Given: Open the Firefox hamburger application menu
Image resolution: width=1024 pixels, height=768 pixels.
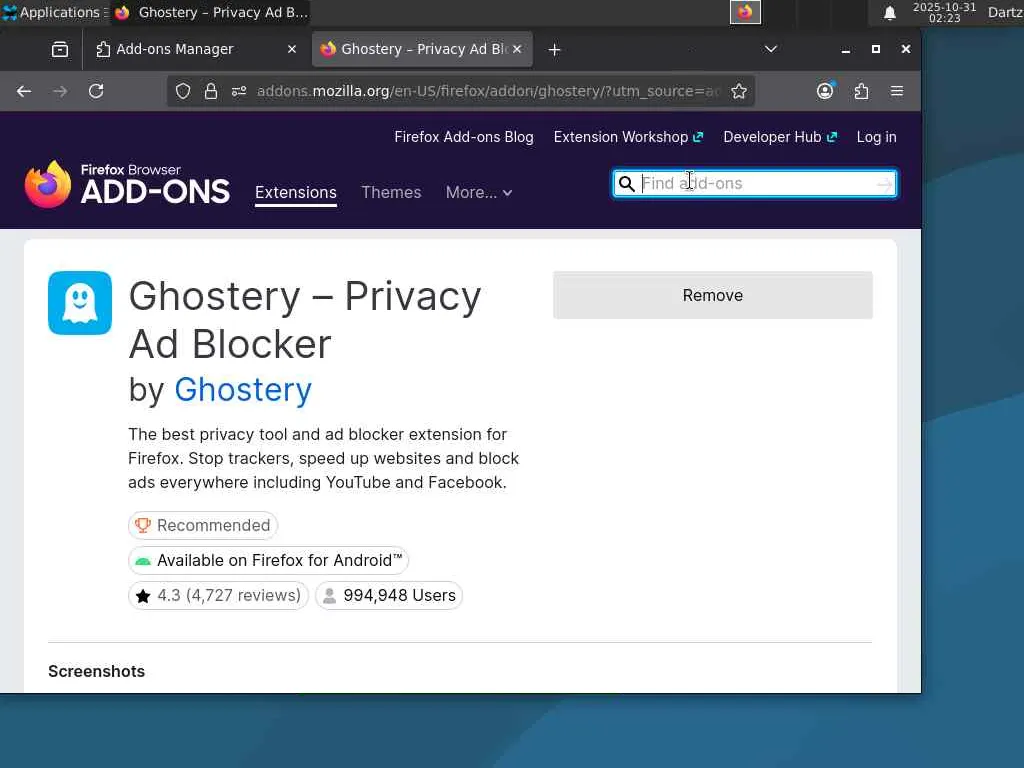Looking at the screenshot, I should click(x=897, y=91).
